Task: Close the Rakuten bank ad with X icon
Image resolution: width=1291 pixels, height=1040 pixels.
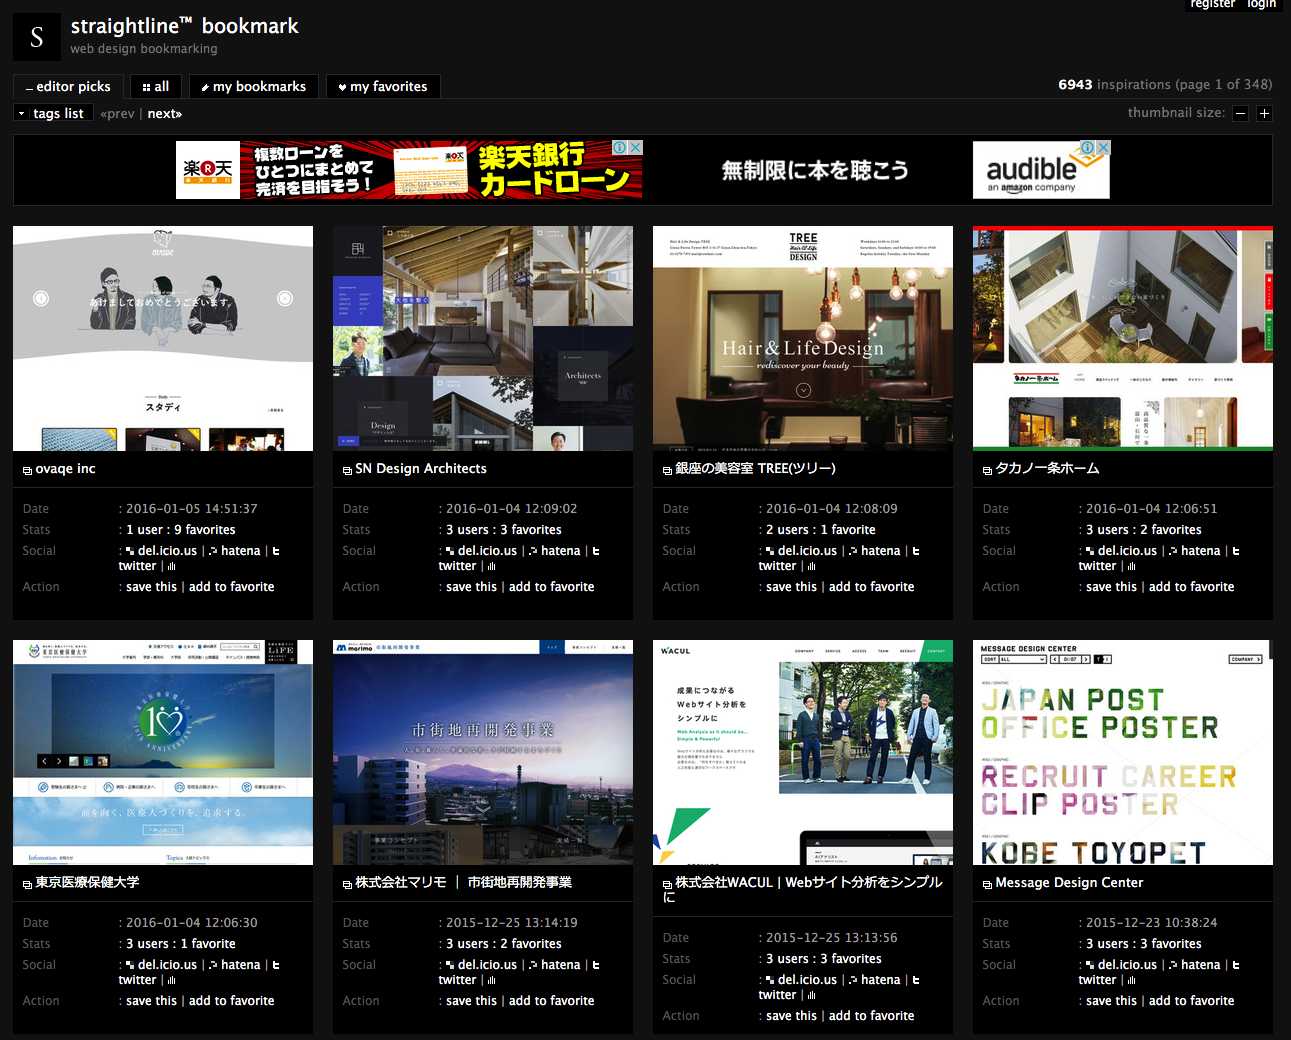Action: (x=635, y=148)
